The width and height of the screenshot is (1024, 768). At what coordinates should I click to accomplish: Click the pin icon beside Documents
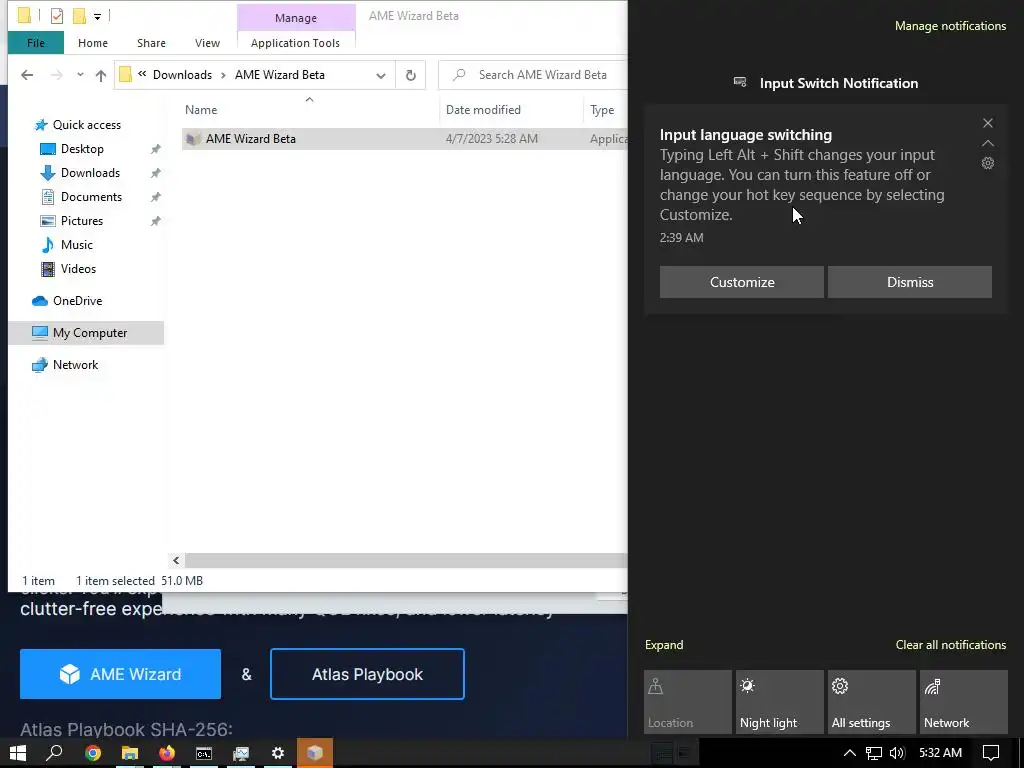(x=155, y=197)
